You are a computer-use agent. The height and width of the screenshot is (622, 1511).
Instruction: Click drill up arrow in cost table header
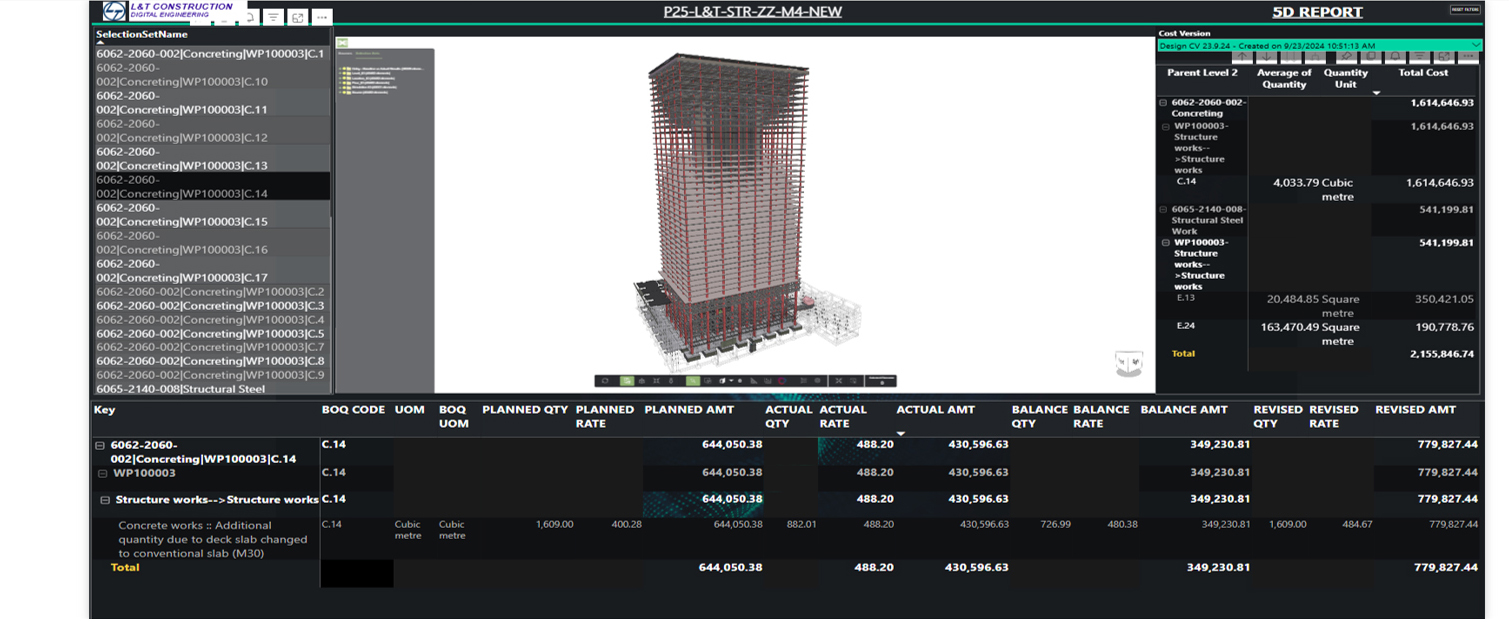[1241, 57]
